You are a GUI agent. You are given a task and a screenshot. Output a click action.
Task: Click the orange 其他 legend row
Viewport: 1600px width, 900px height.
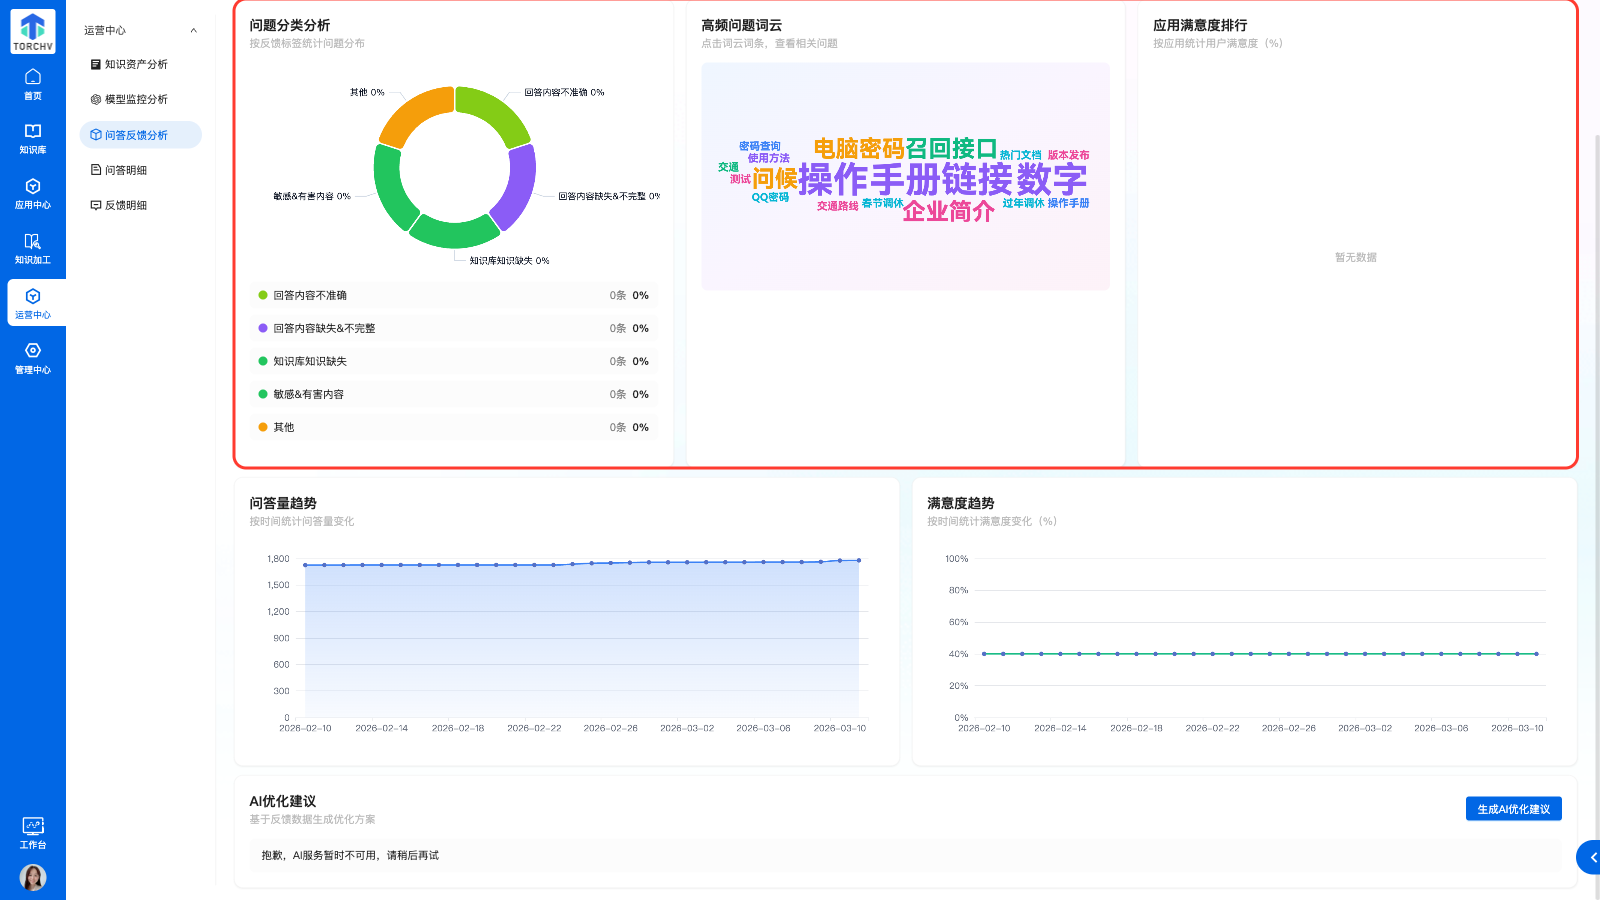[x=454, y=428]
